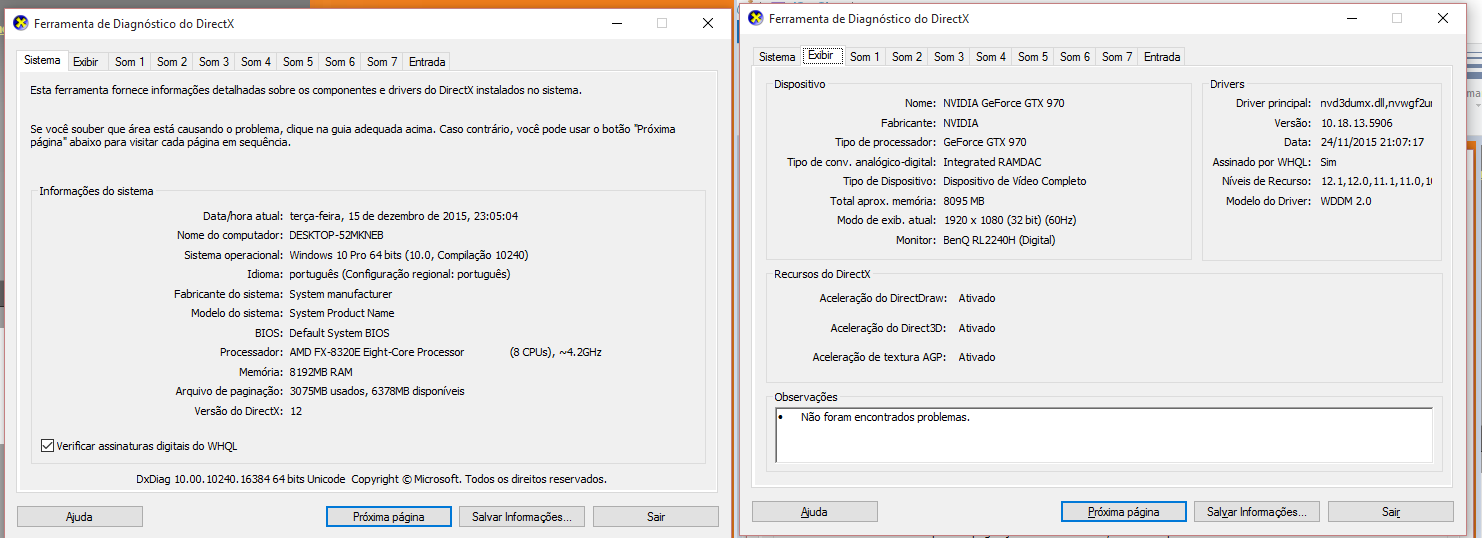Click processor text AMD FX-8320E Eight-Core Processor

[x=377, y=352]
